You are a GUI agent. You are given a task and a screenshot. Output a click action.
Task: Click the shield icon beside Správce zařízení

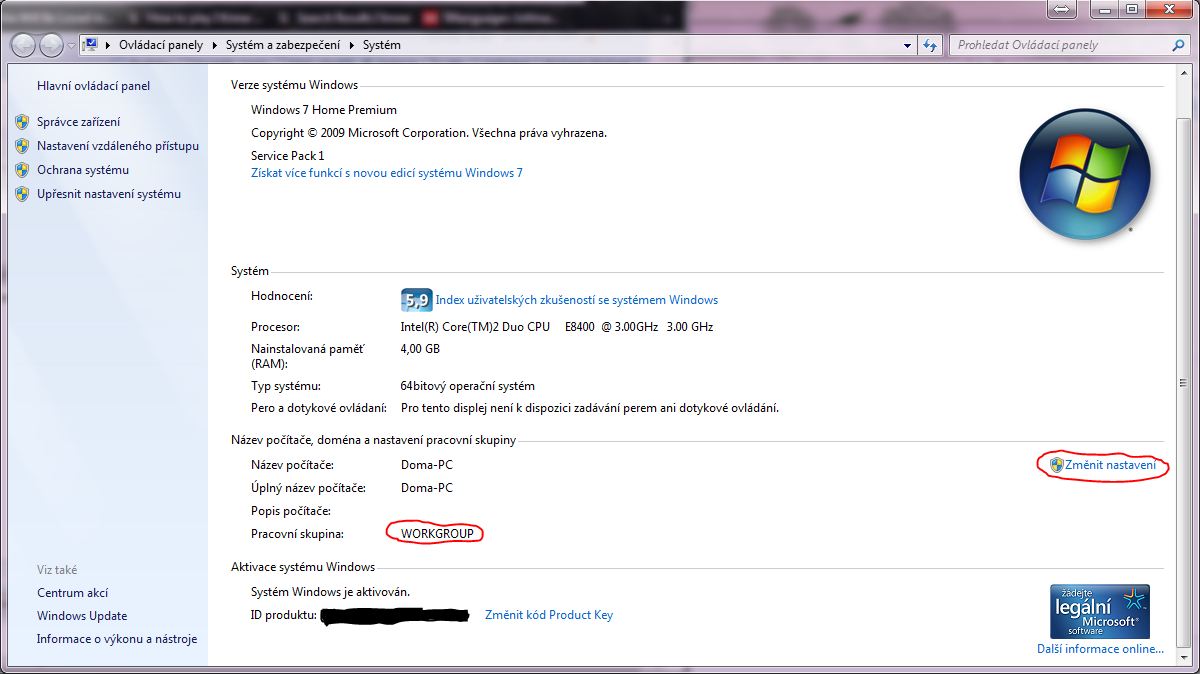(x=22, y=122)
